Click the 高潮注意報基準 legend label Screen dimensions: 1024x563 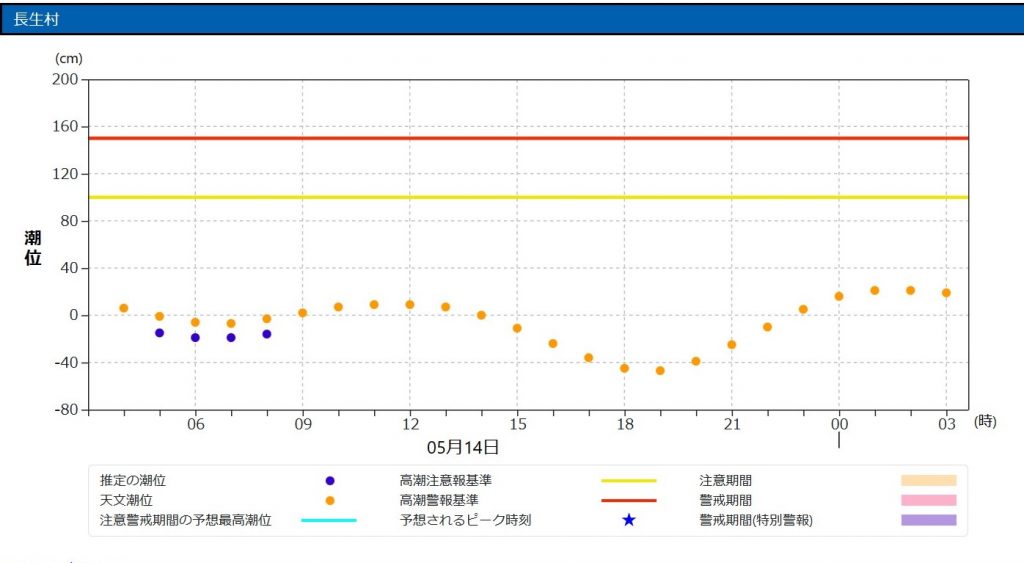click(445, 481)
